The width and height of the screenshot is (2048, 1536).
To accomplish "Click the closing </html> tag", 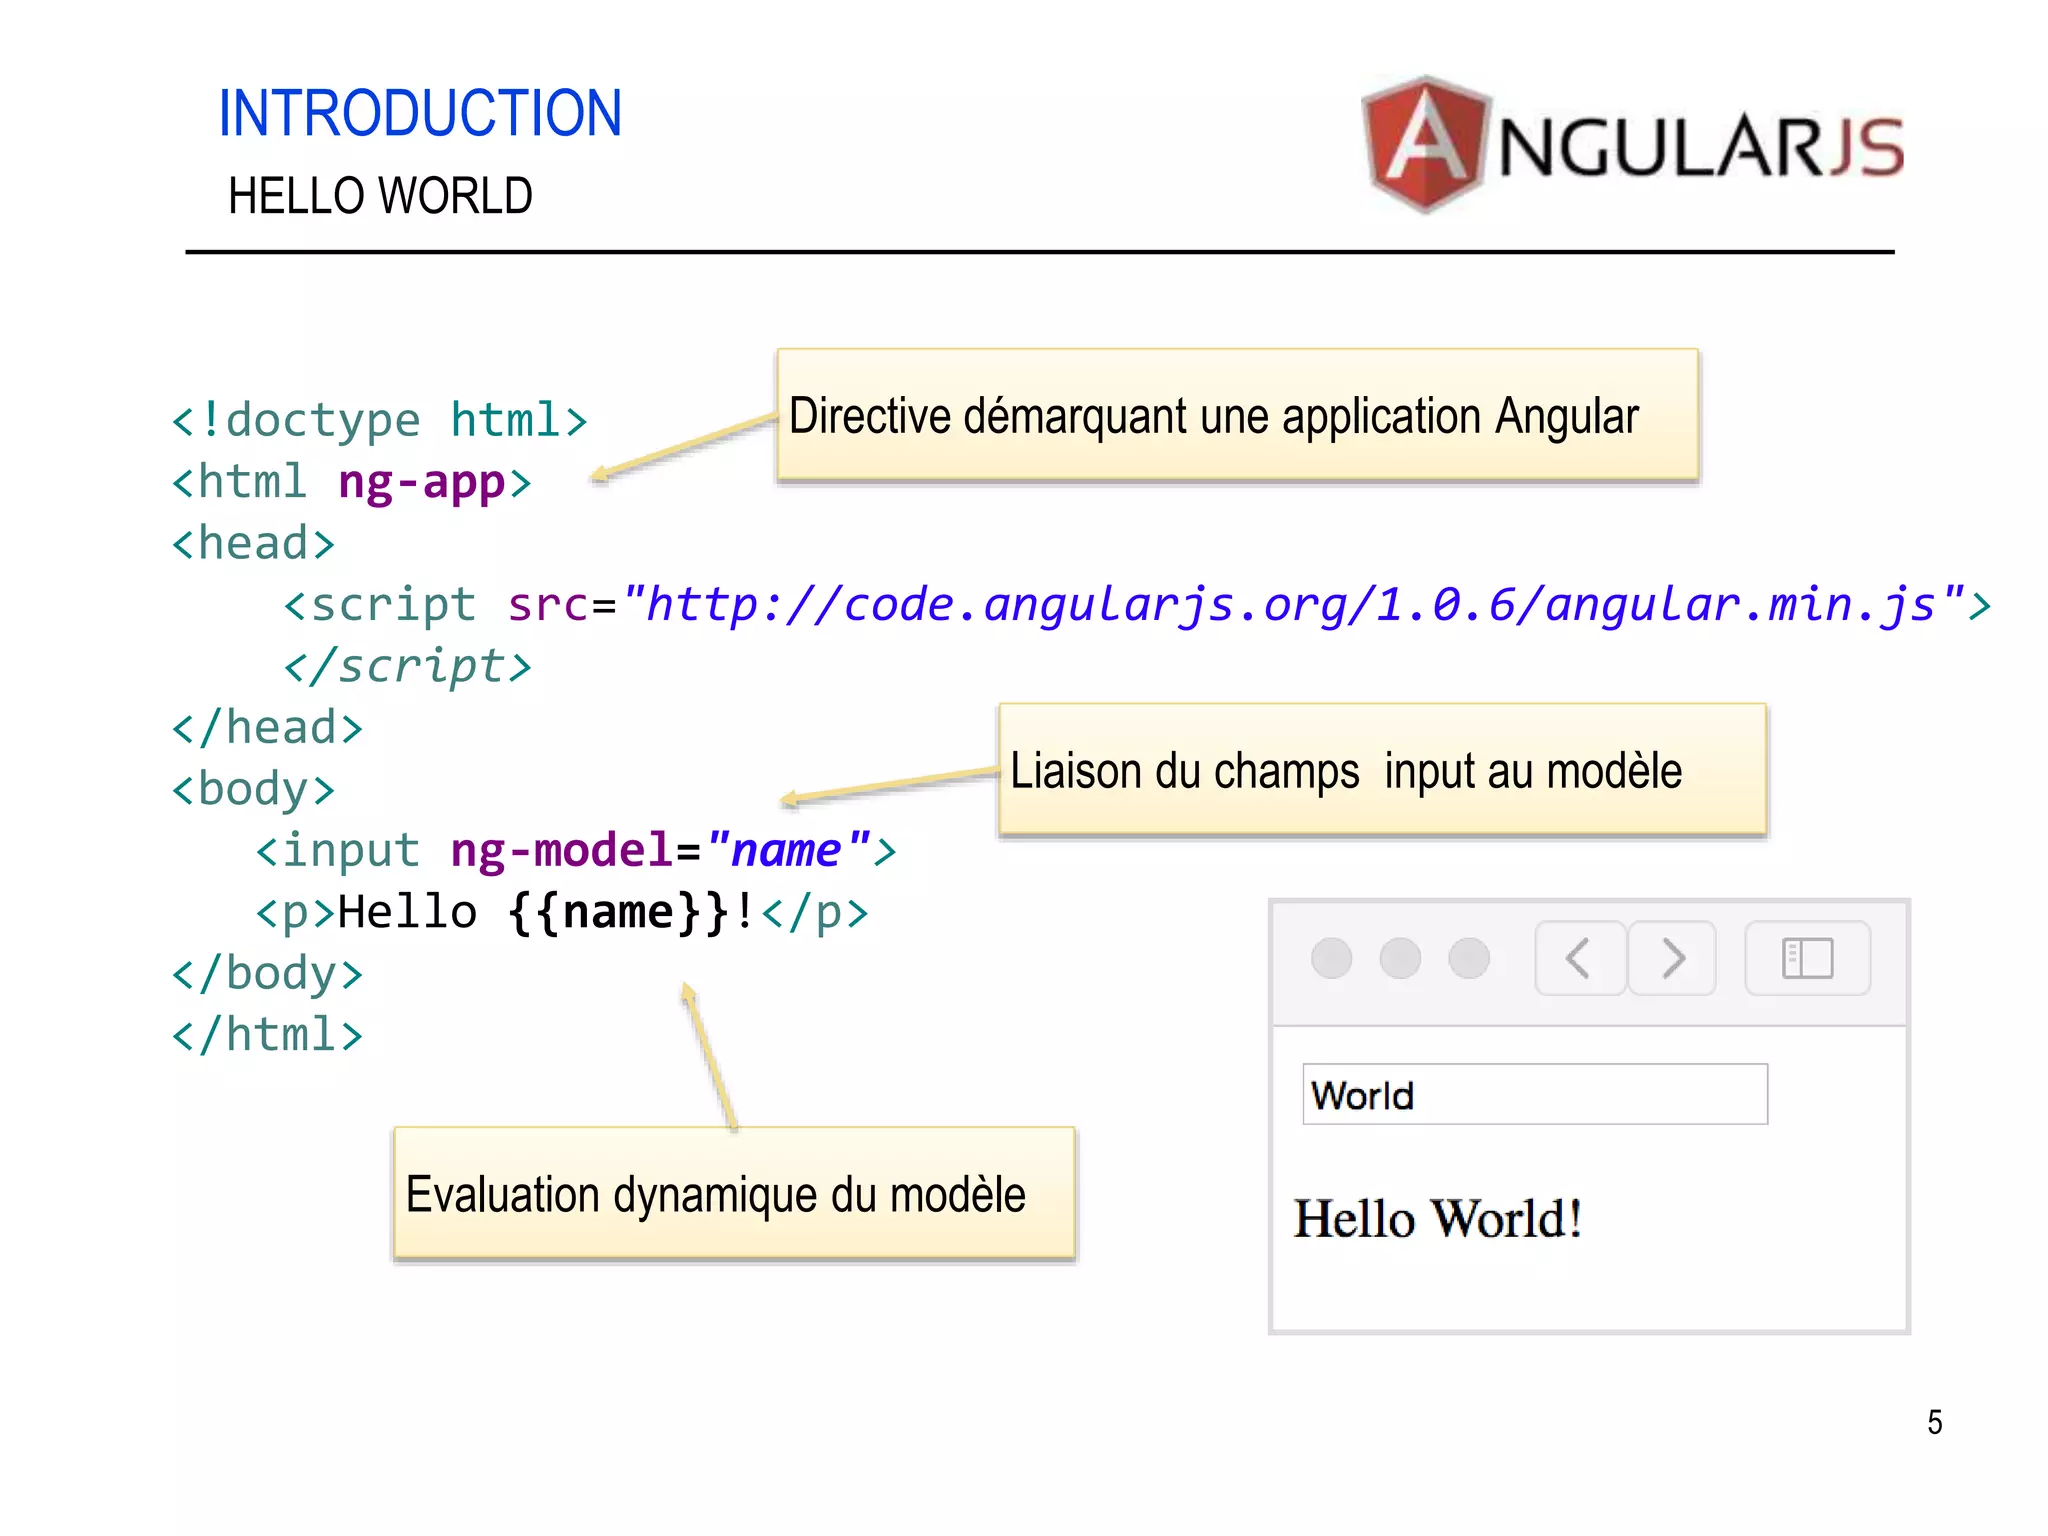I will pos(267,1035).
